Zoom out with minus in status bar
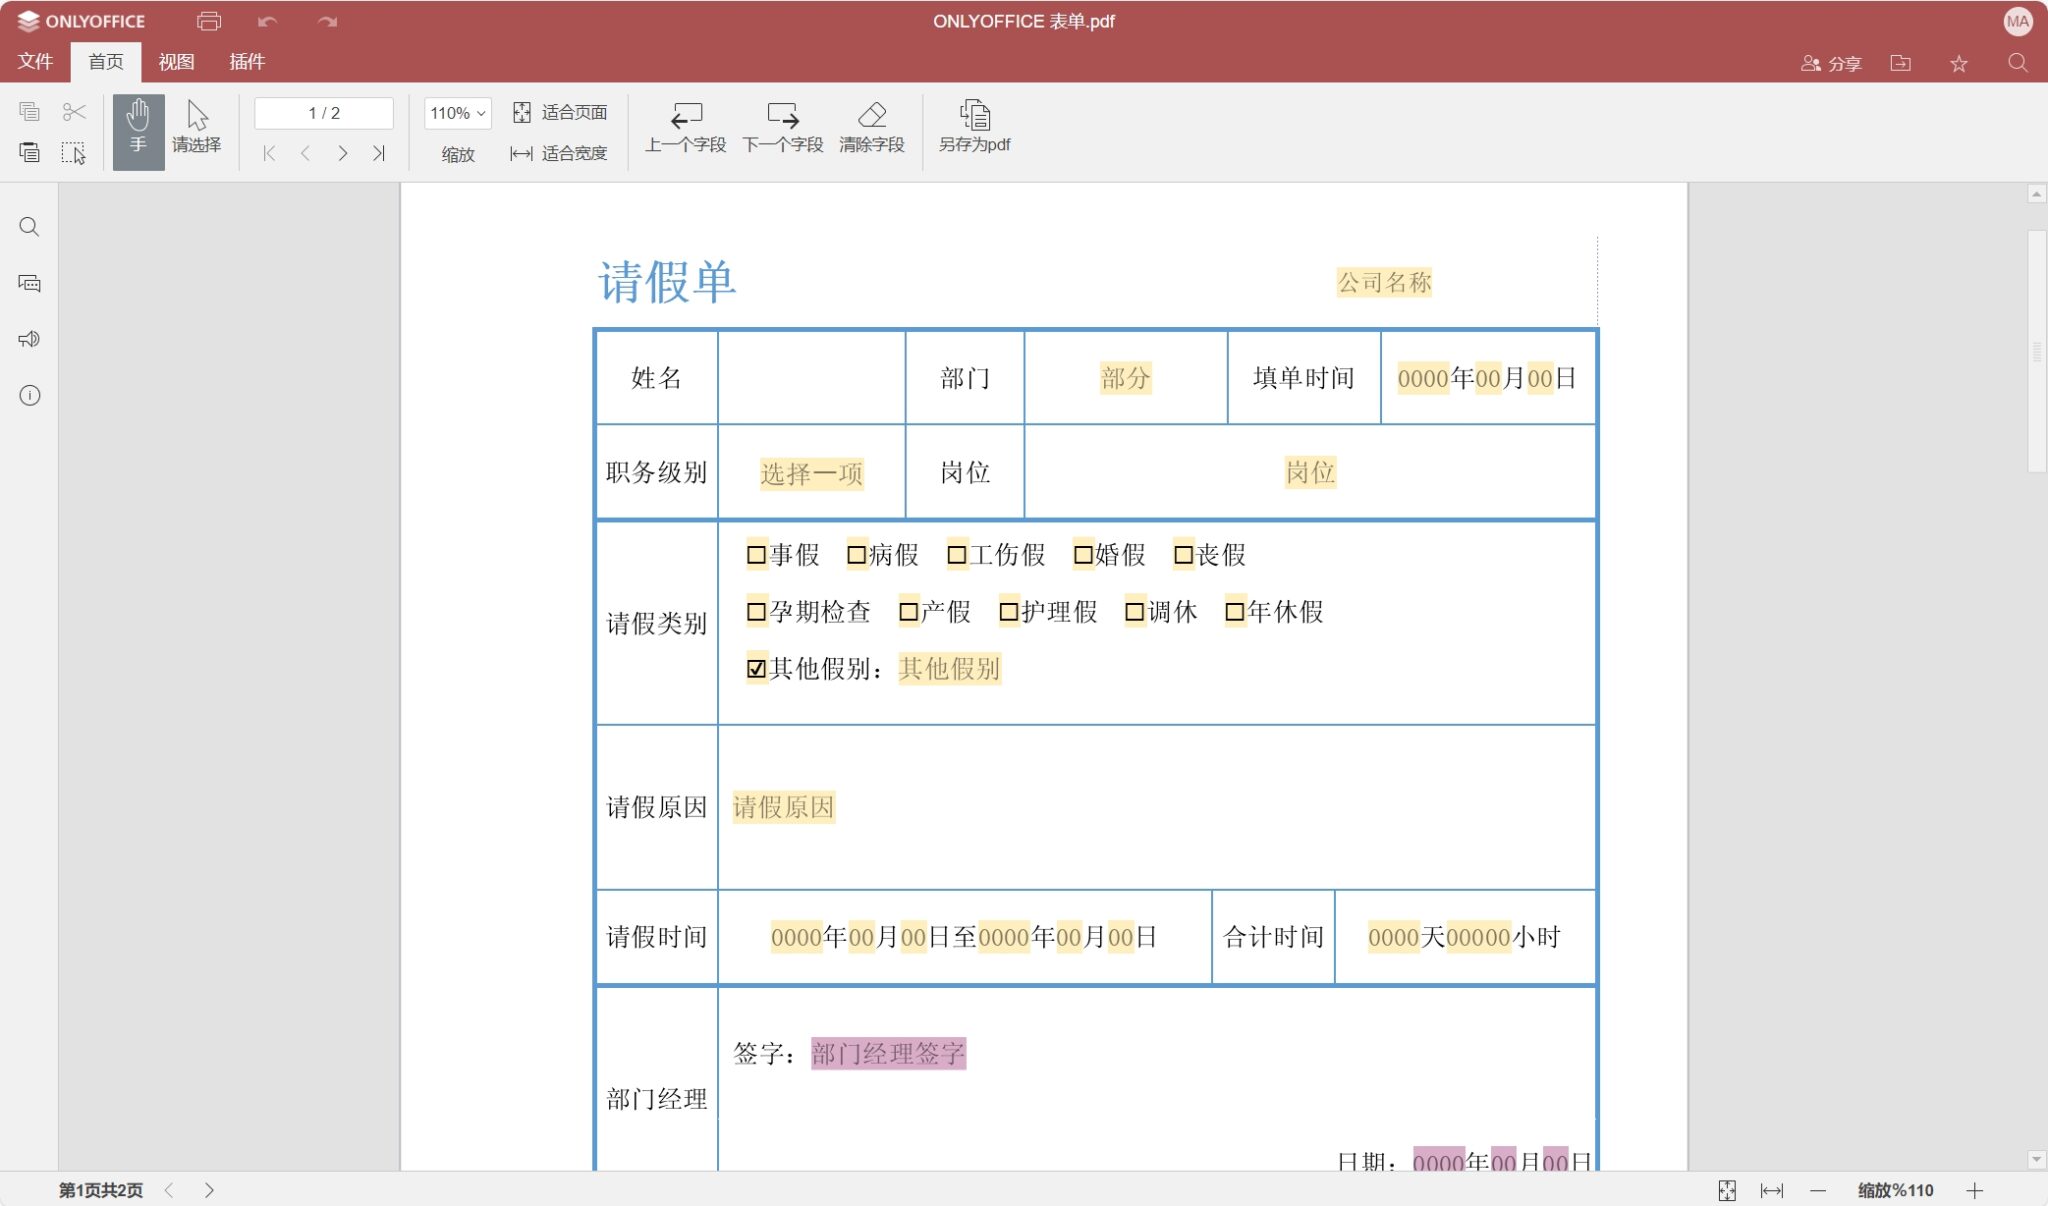The height and width of the screenshot is (1206, 2048). pyautogui.click(x=1818, y=1190)
